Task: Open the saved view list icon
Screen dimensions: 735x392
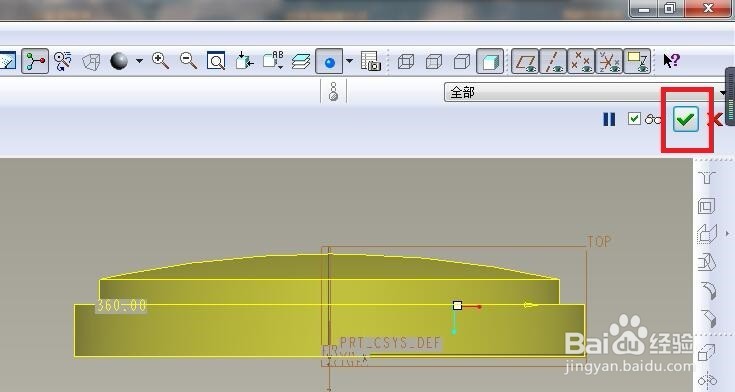Action: pyautogui.click(x=273, y=61)
